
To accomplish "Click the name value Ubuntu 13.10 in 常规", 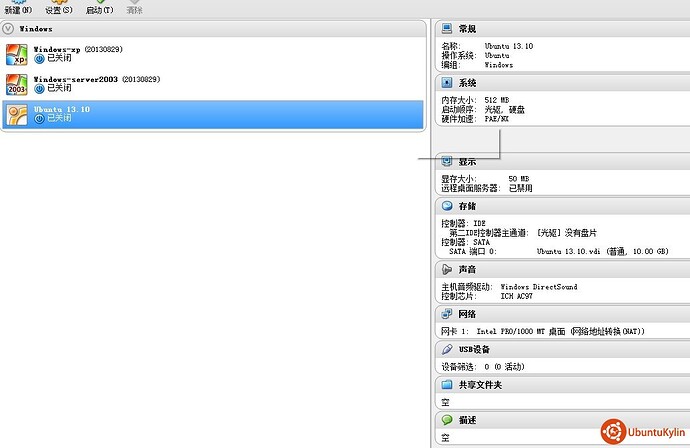I will point(509,46).
